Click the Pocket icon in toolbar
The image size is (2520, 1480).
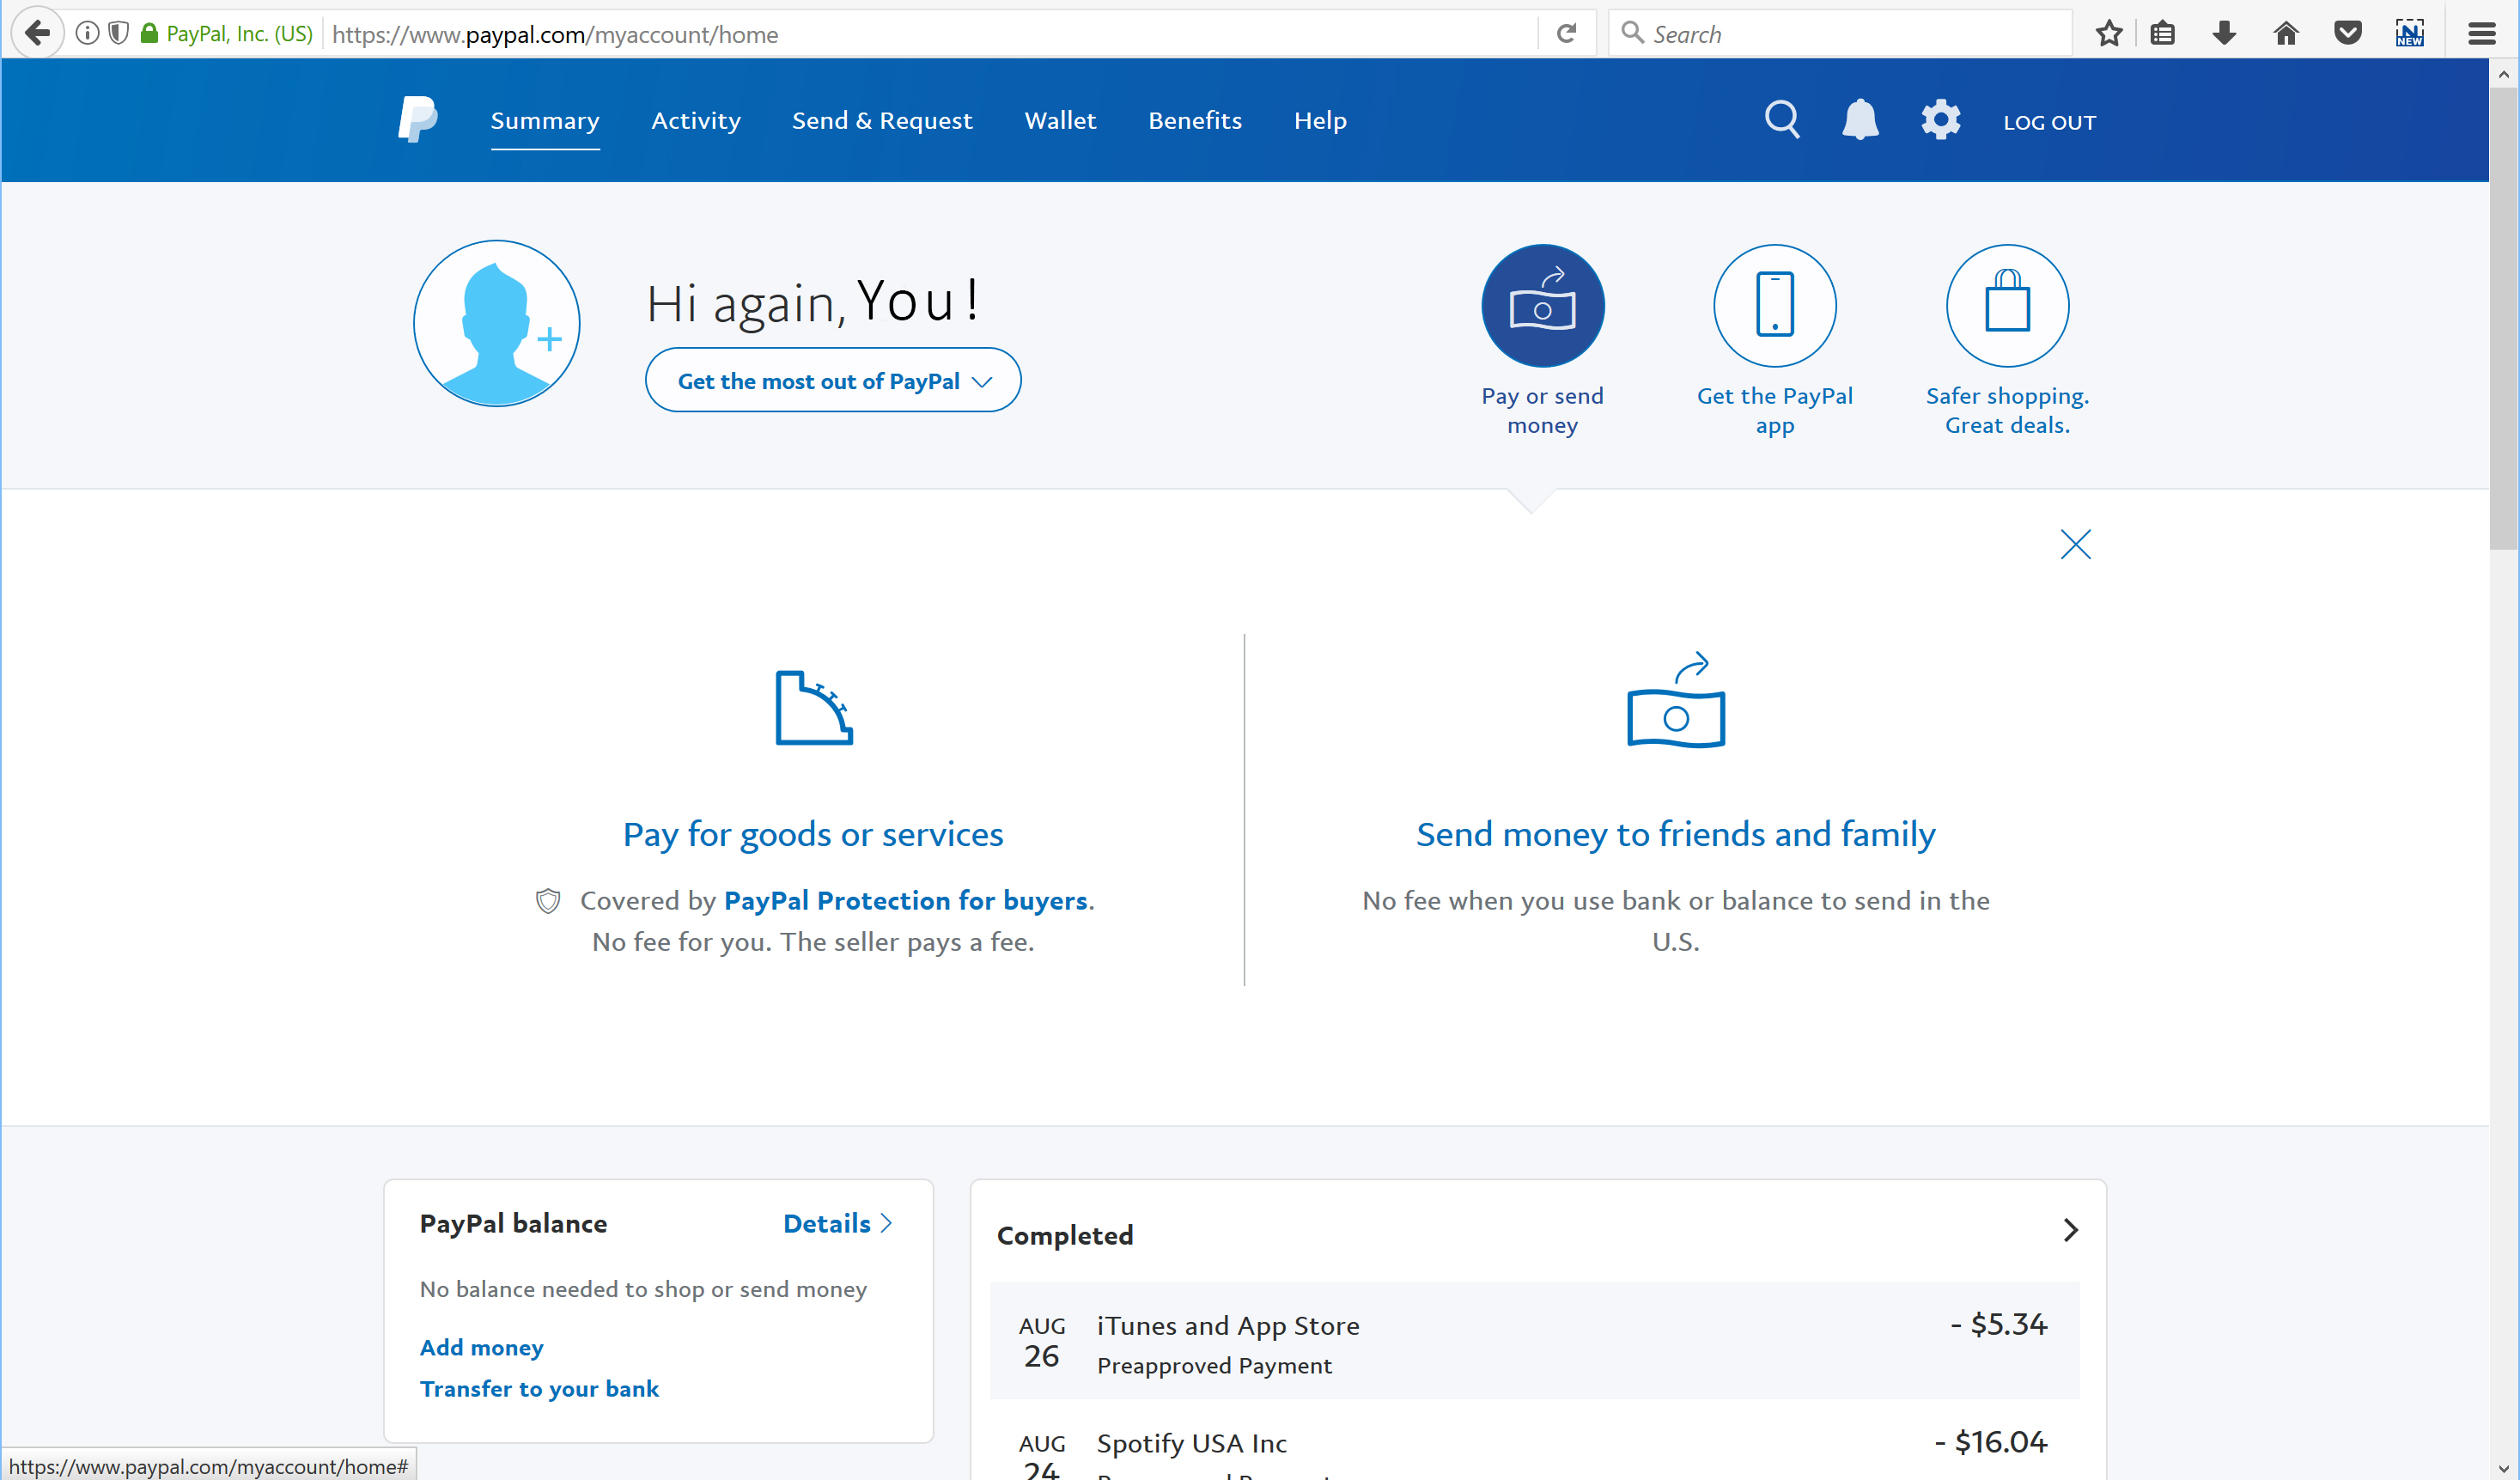2348,34
